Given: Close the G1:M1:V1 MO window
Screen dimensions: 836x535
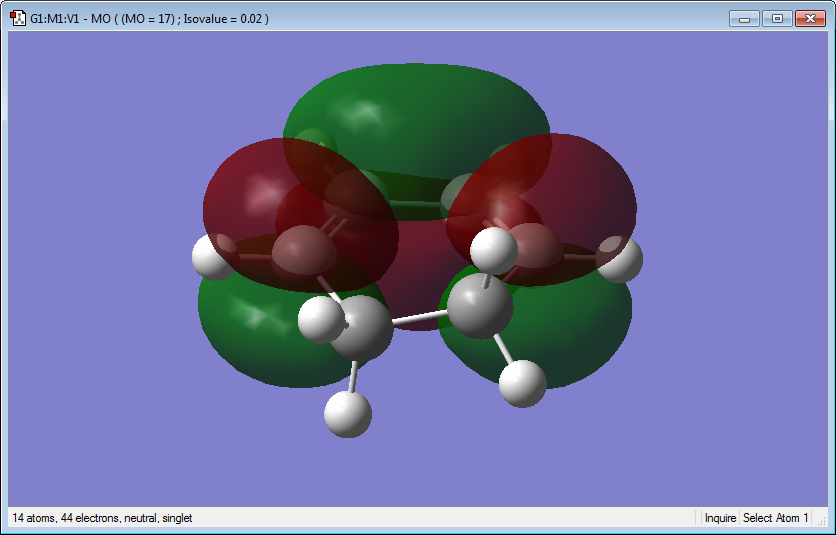Looking at the screenshot, I should point(810,19).
